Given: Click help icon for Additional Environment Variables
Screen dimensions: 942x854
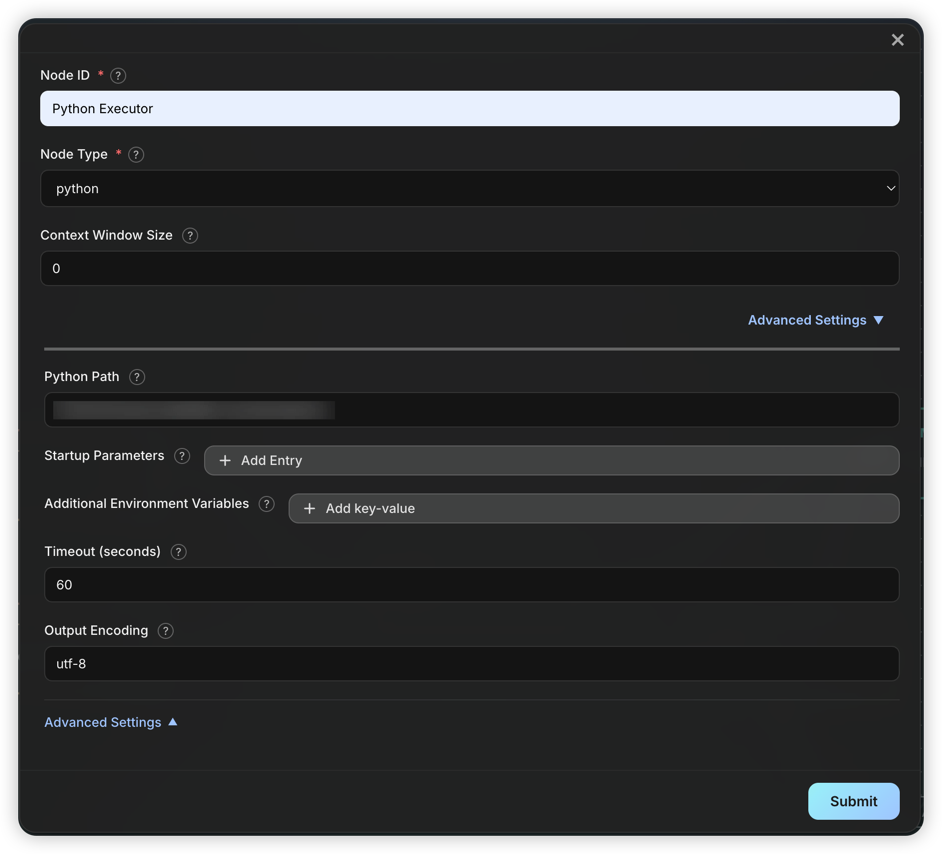Looking at the screenshot, I should (266, 504).
